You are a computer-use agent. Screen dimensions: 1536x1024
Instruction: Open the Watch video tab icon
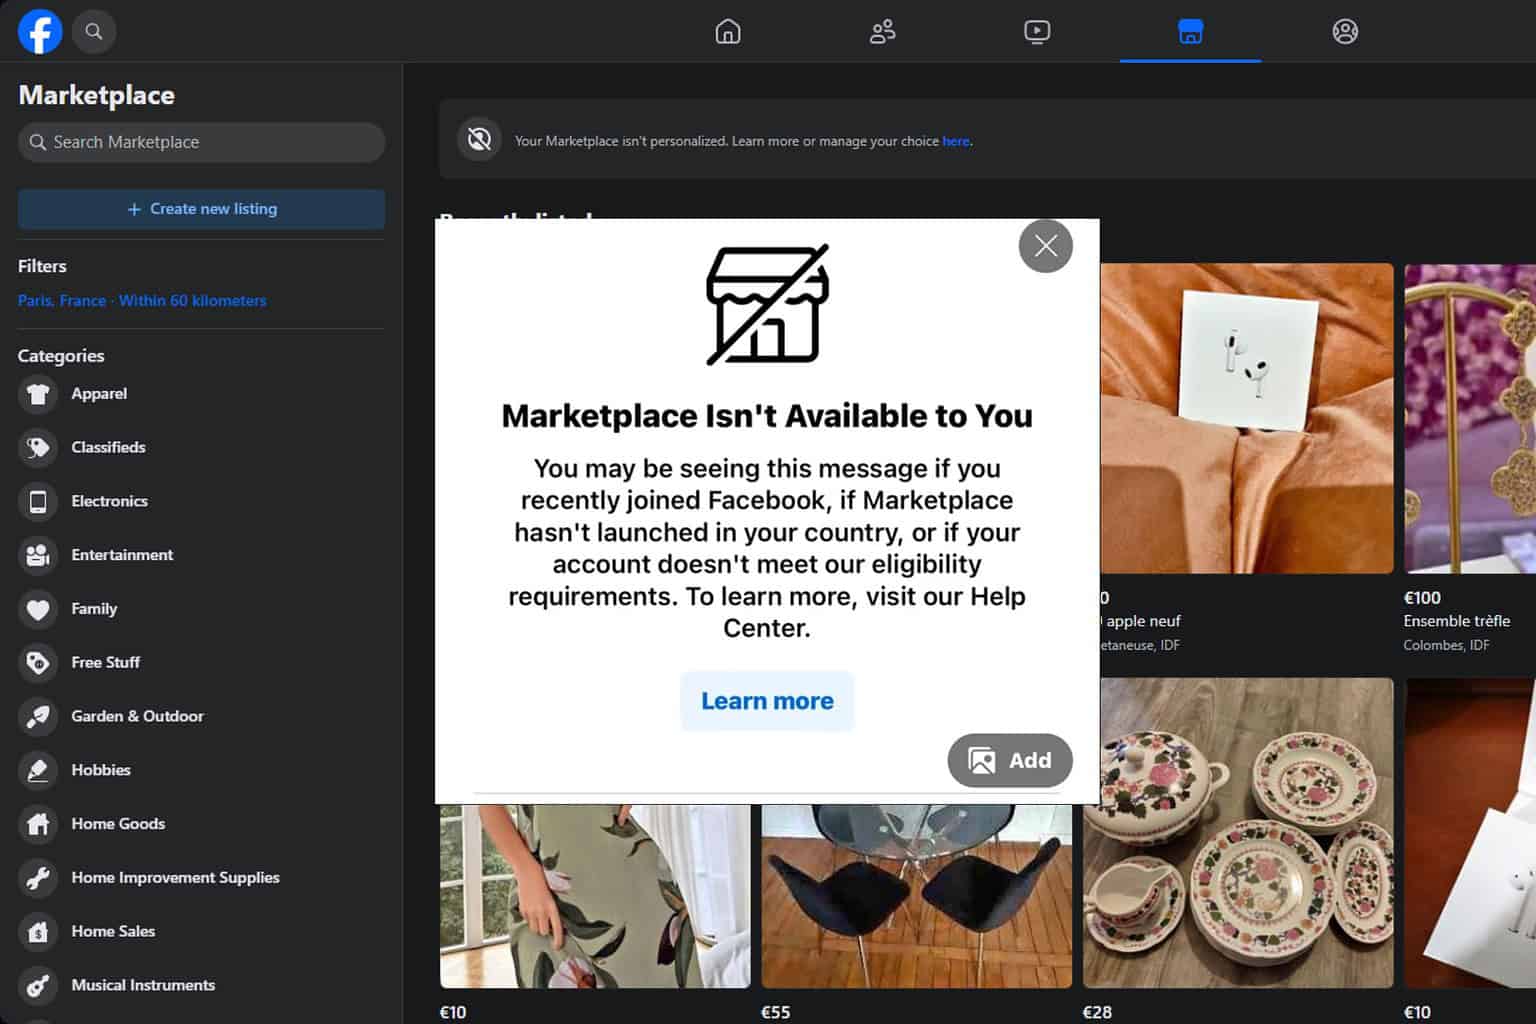tap(1037, 32)
